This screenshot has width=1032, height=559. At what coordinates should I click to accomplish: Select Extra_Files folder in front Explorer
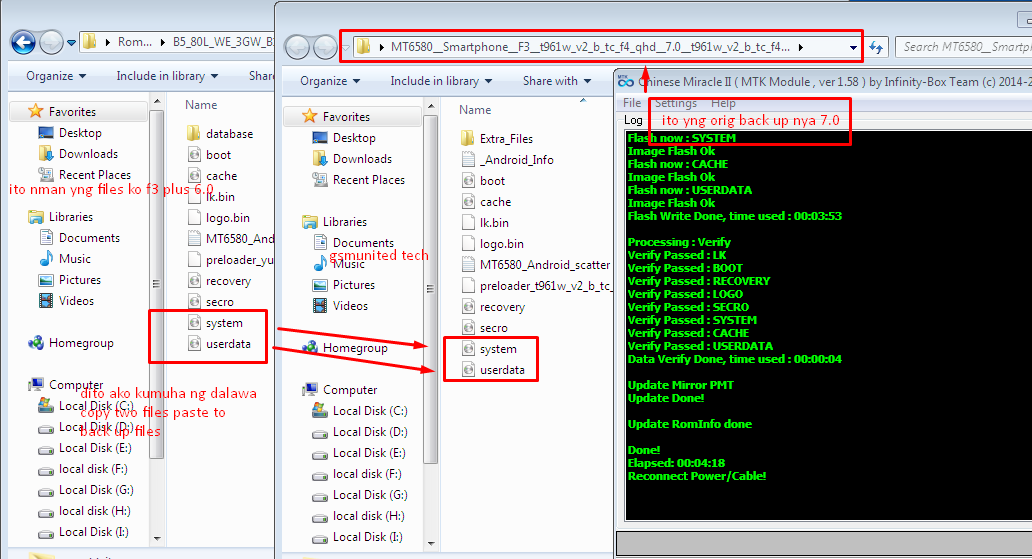(x=498, y=139)
